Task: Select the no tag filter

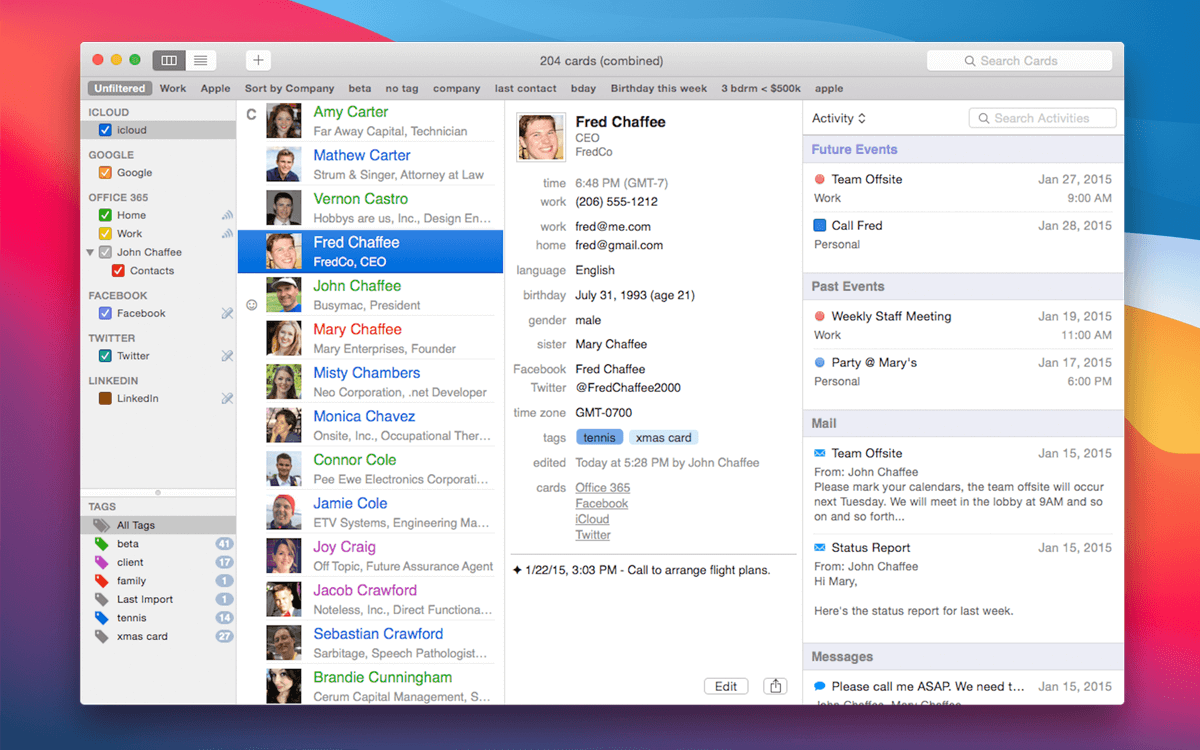Action: click(x=402, y=88)
